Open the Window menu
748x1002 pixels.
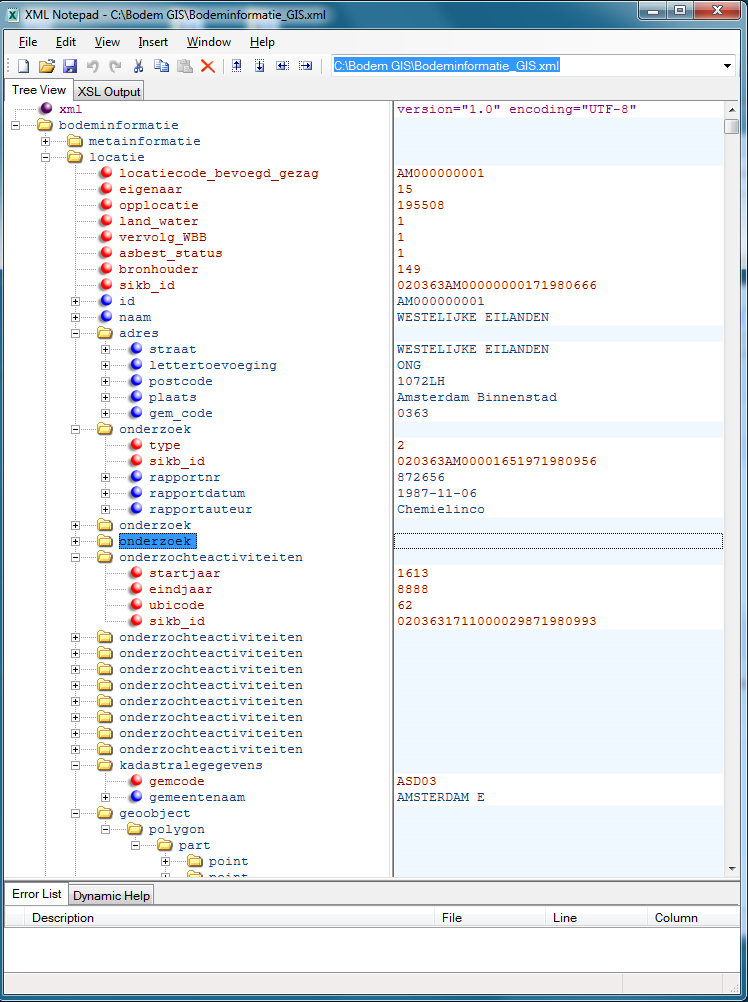tap(209, 42)
